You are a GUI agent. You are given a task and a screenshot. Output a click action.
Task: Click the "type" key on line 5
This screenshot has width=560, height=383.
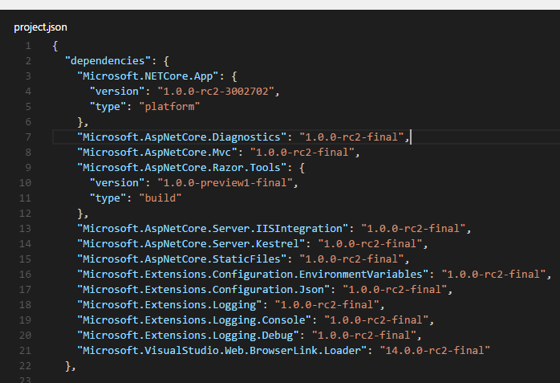click(108, 106)
